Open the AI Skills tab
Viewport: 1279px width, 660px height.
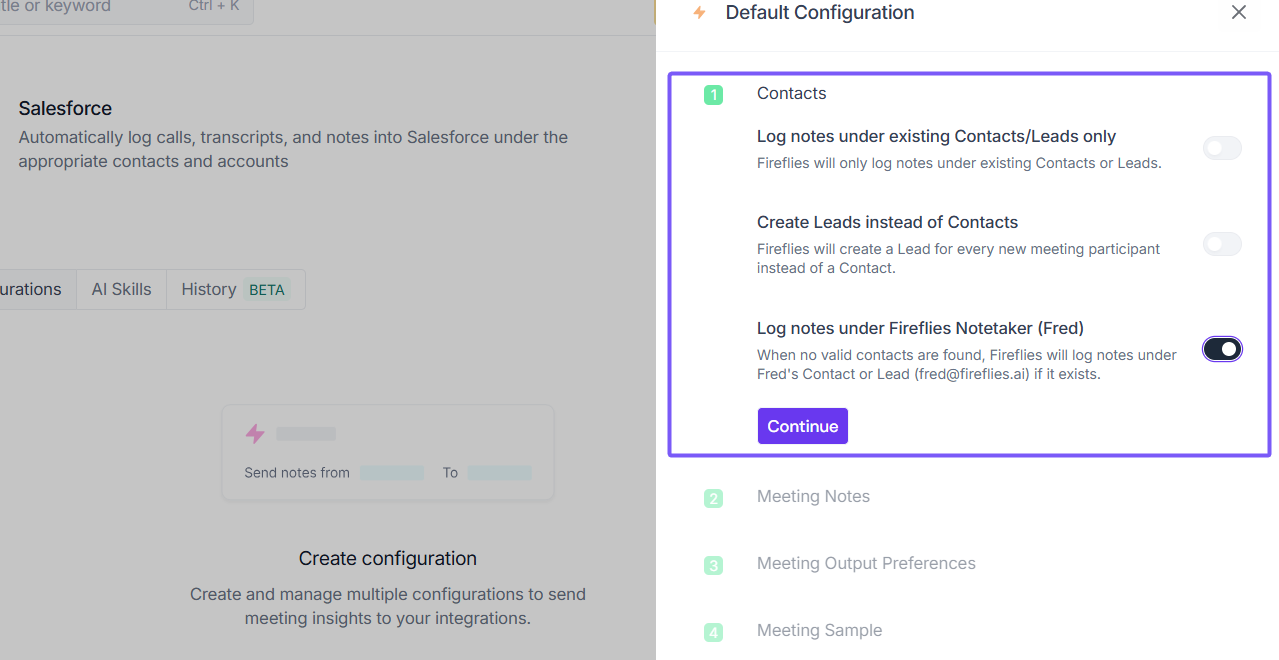(121, 289)
